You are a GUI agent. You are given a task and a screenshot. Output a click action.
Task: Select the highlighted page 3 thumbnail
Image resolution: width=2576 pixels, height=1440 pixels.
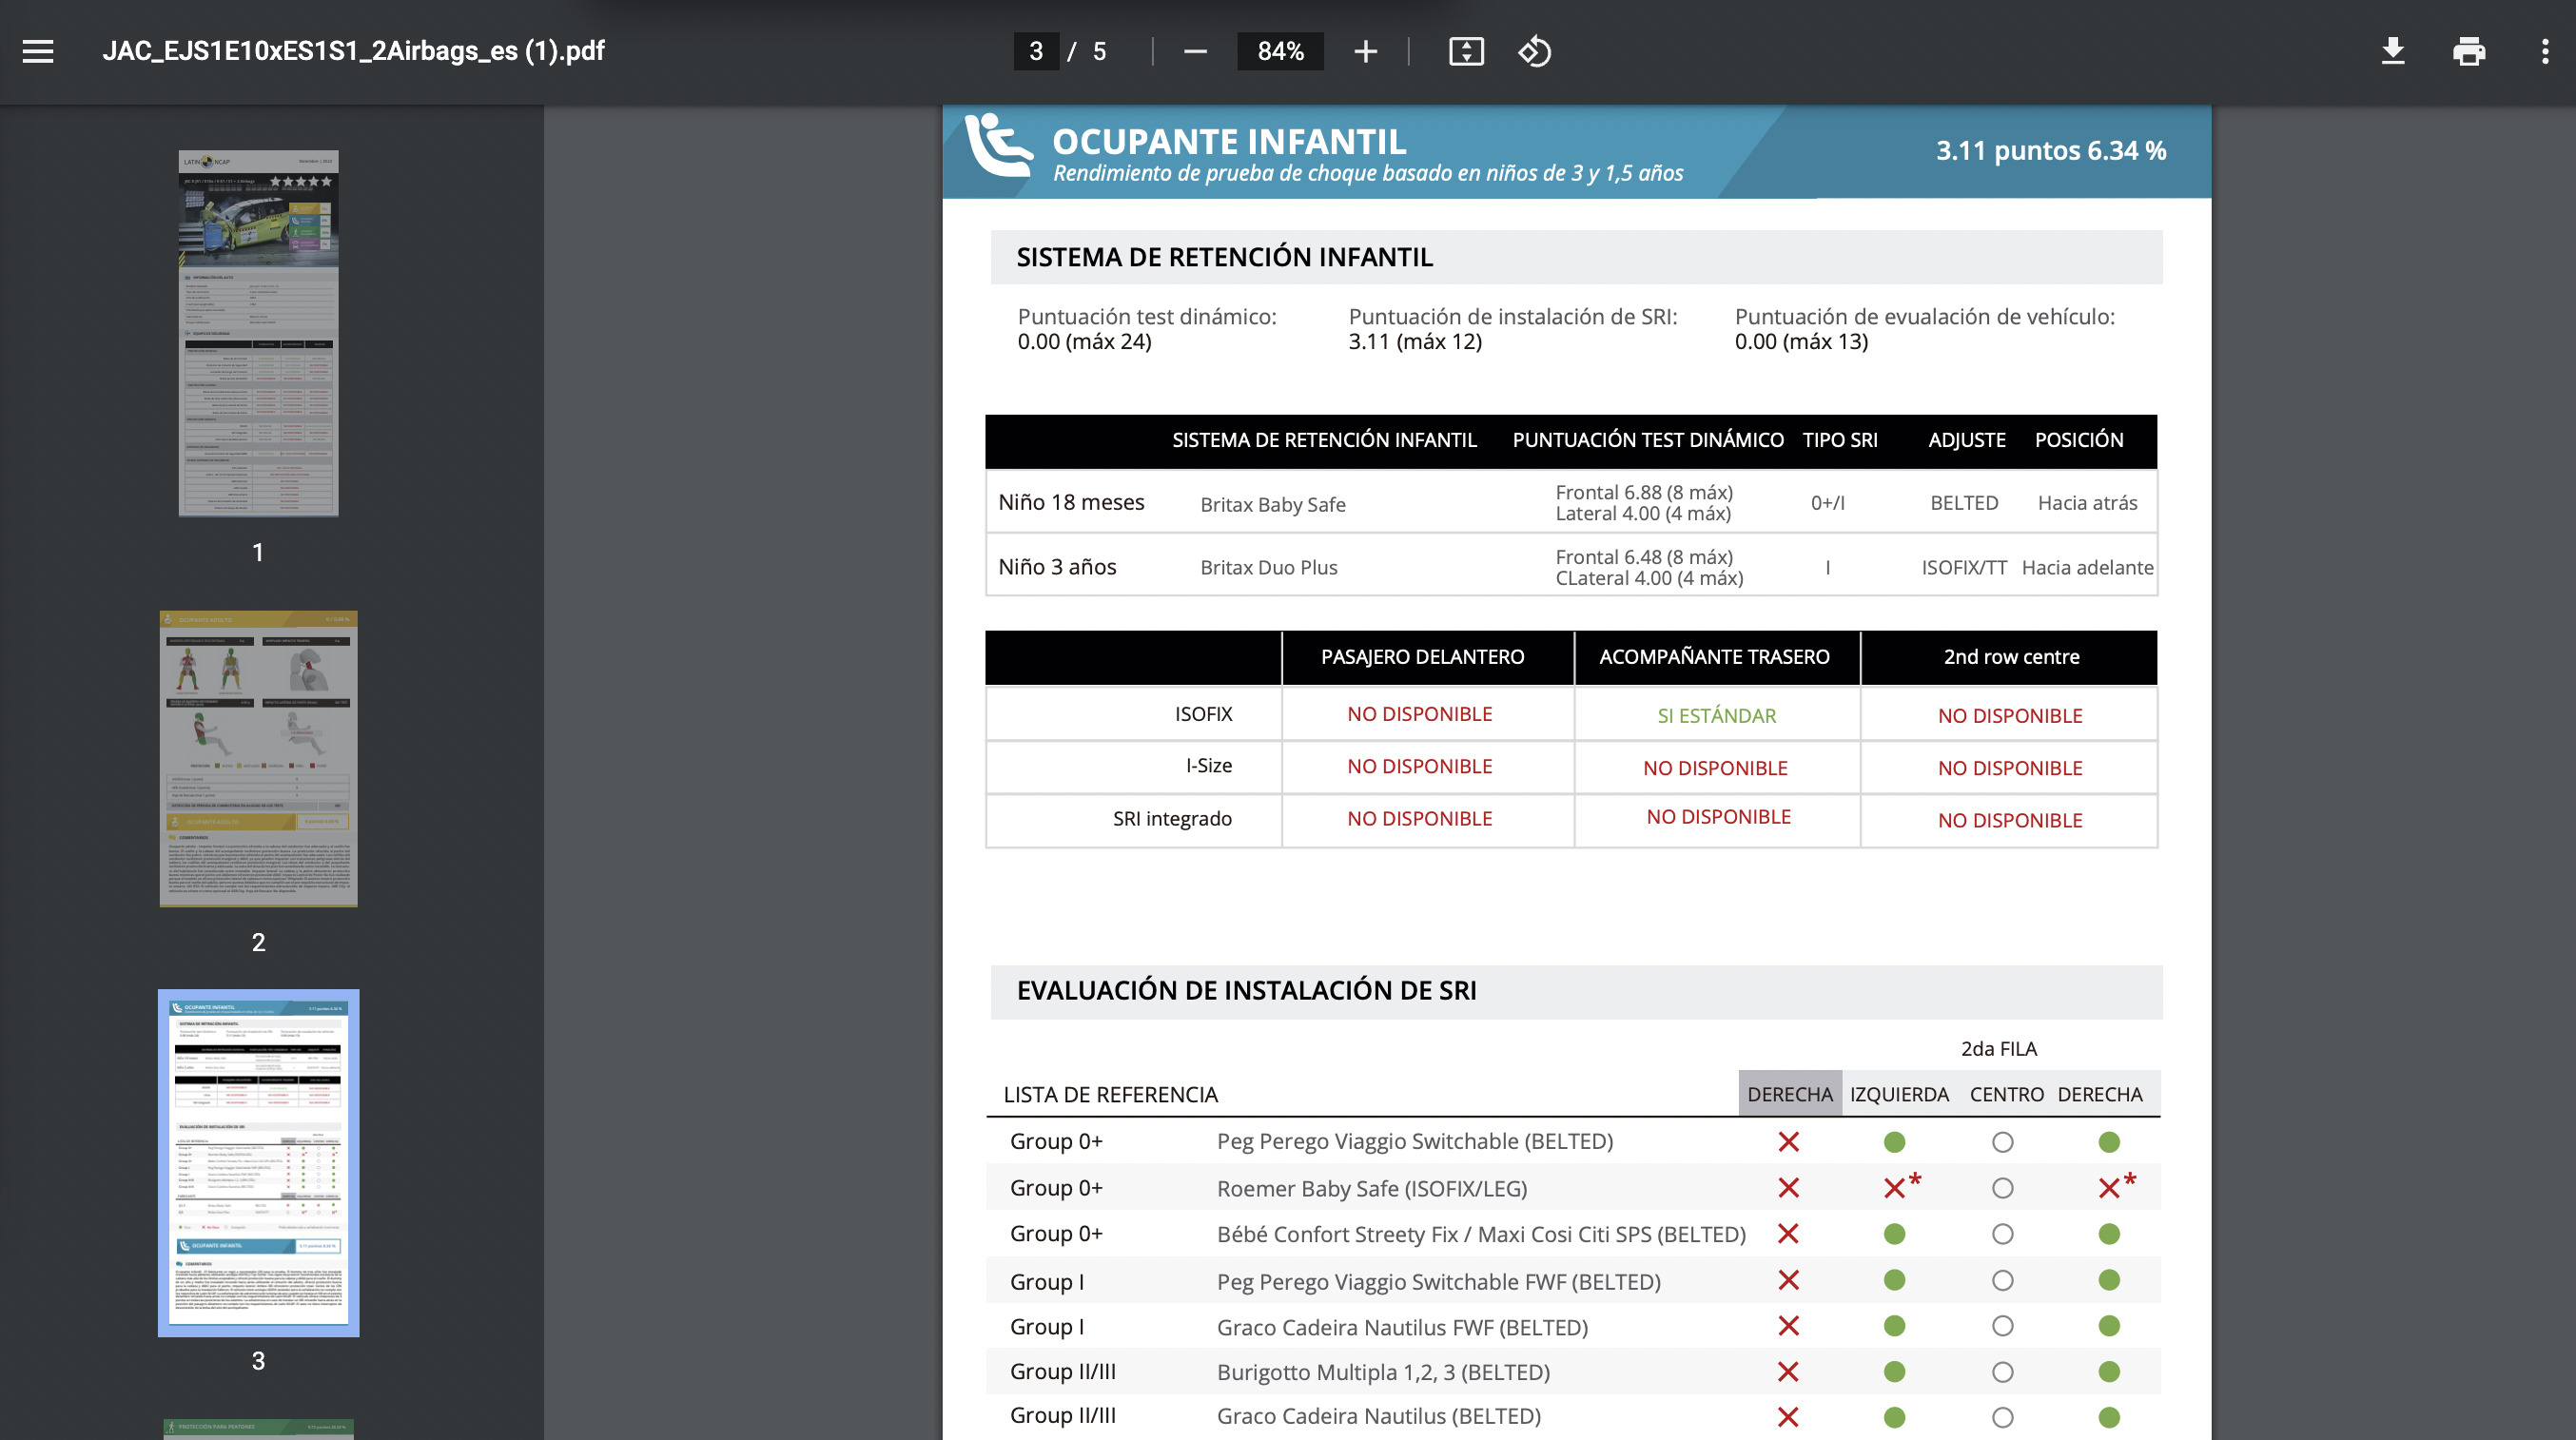pyautogui.click(x=258, y=1162)
